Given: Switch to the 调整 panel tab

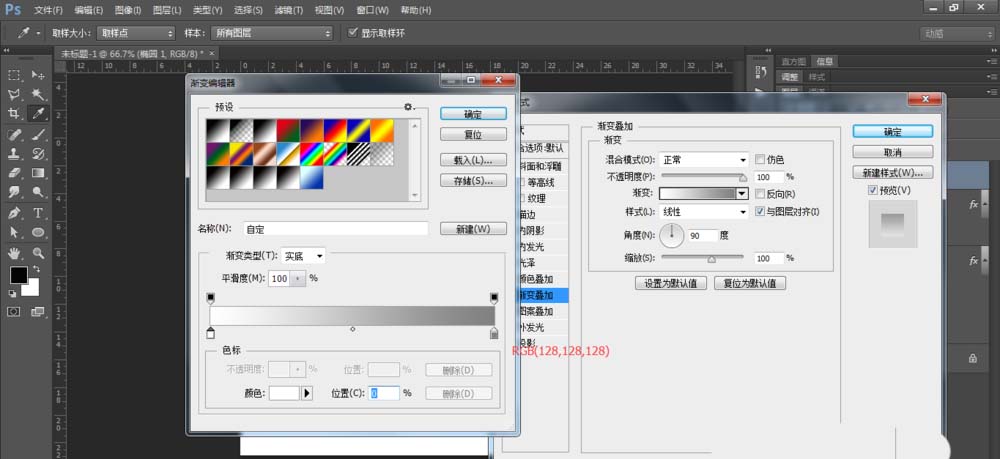Looking at the screenshot, I should pos(790,76).
